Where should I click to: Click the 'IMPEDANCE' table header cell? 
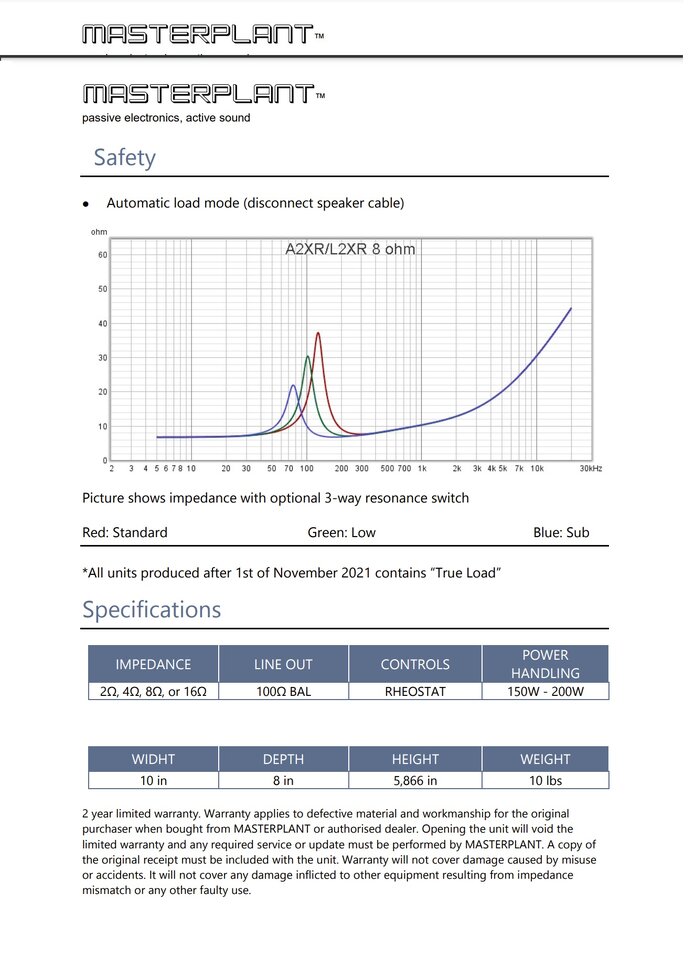(x=153, y=664)
